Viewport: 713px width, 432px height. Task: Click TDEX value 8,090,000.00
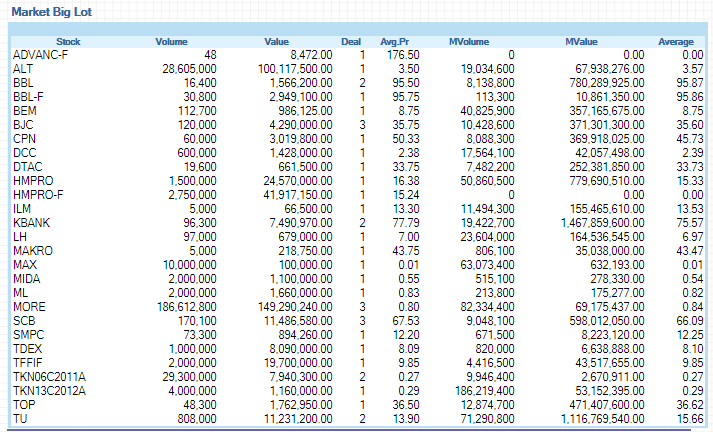(301, 349)
